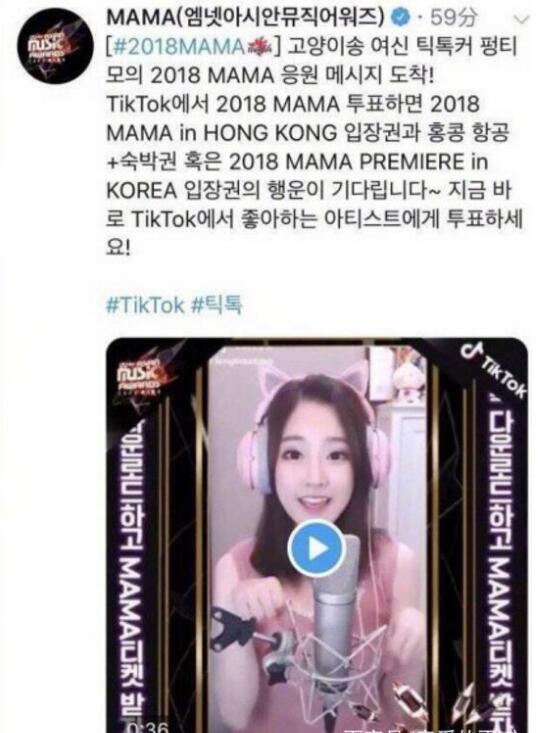
Task: Open the MAMA(엠넷아시안뮤직어워즈) account name
Action: (x=245, y=18)
